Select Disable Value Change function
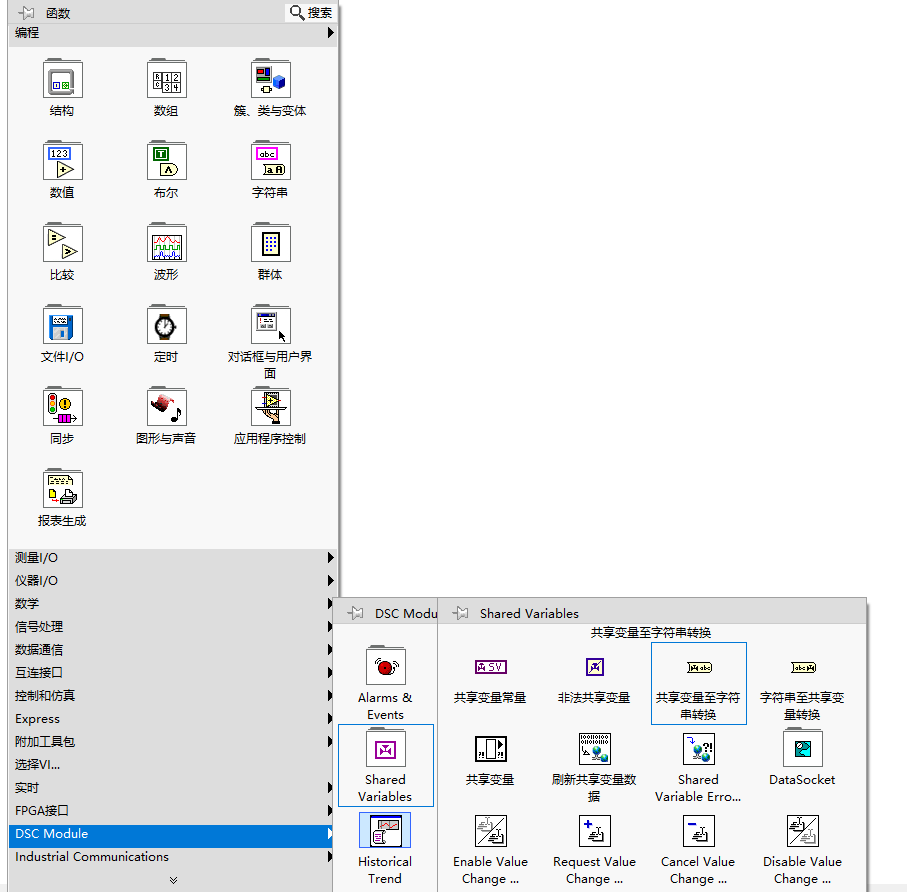Screen dimensions: 907x892 click(x=803, y=831)
